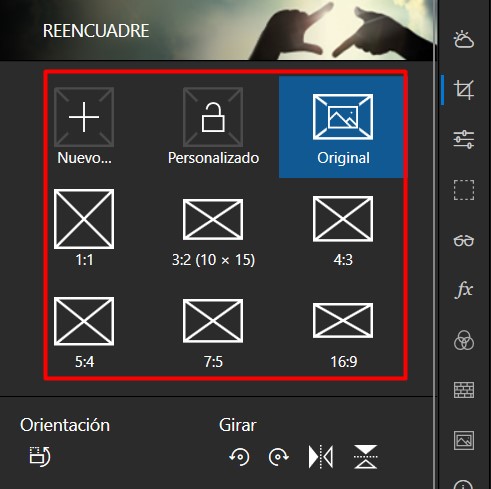Open the picture frame panel
The height and width of the screenshot is (489, 491).
[464, 440]
